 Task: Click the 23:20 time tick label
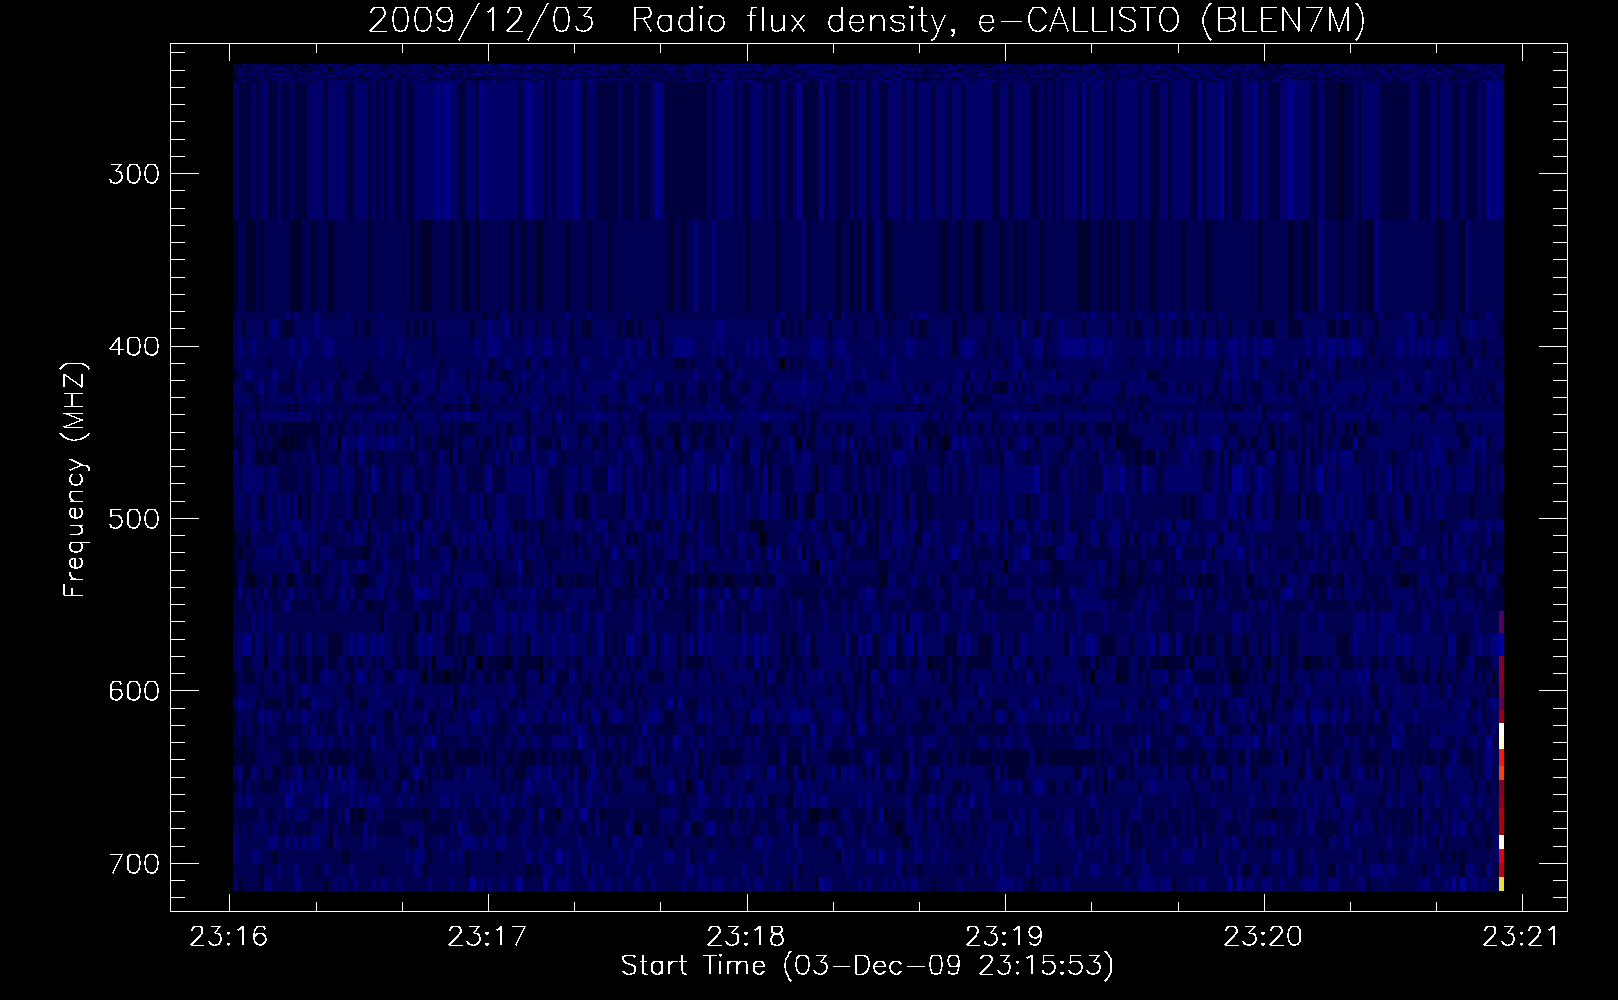1264,937
